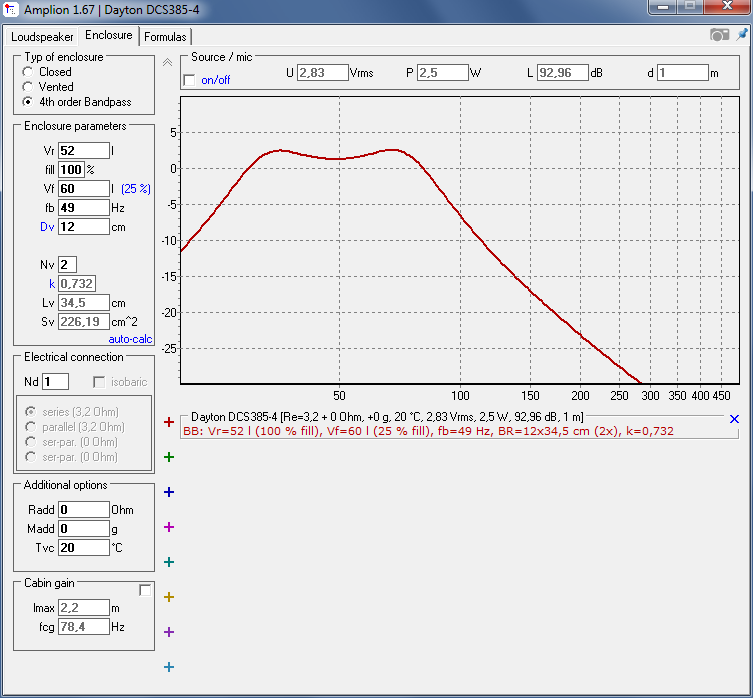This screenshot has height=698, width=753.
Task: Select the 4th order Bandpass enclosure type
Action: [x=28, y=102]
